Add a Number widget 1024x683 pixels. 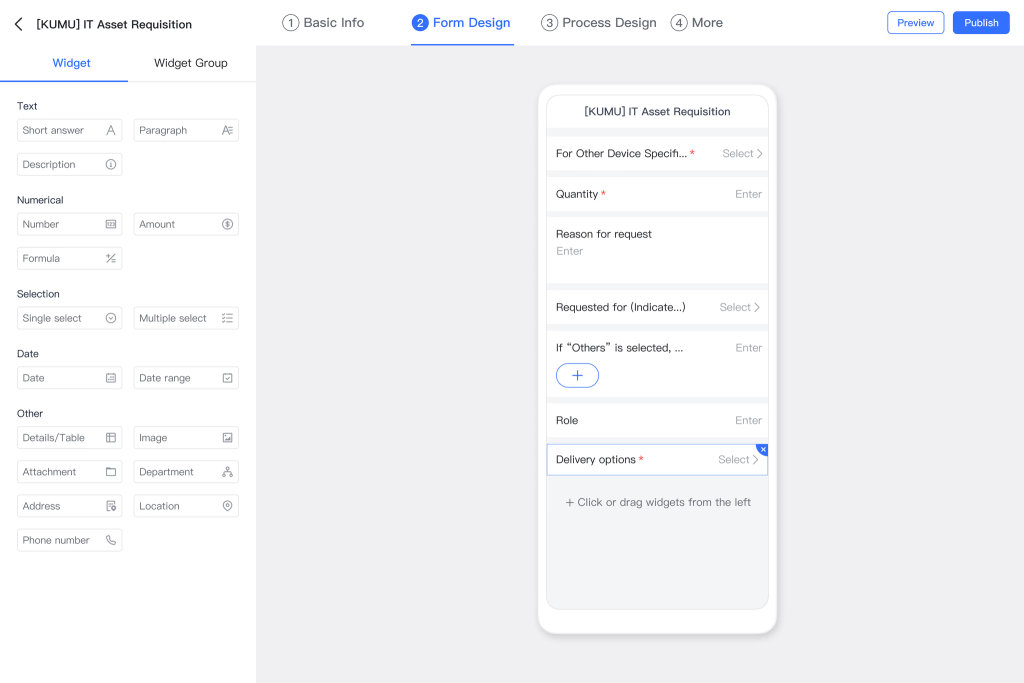69,224
